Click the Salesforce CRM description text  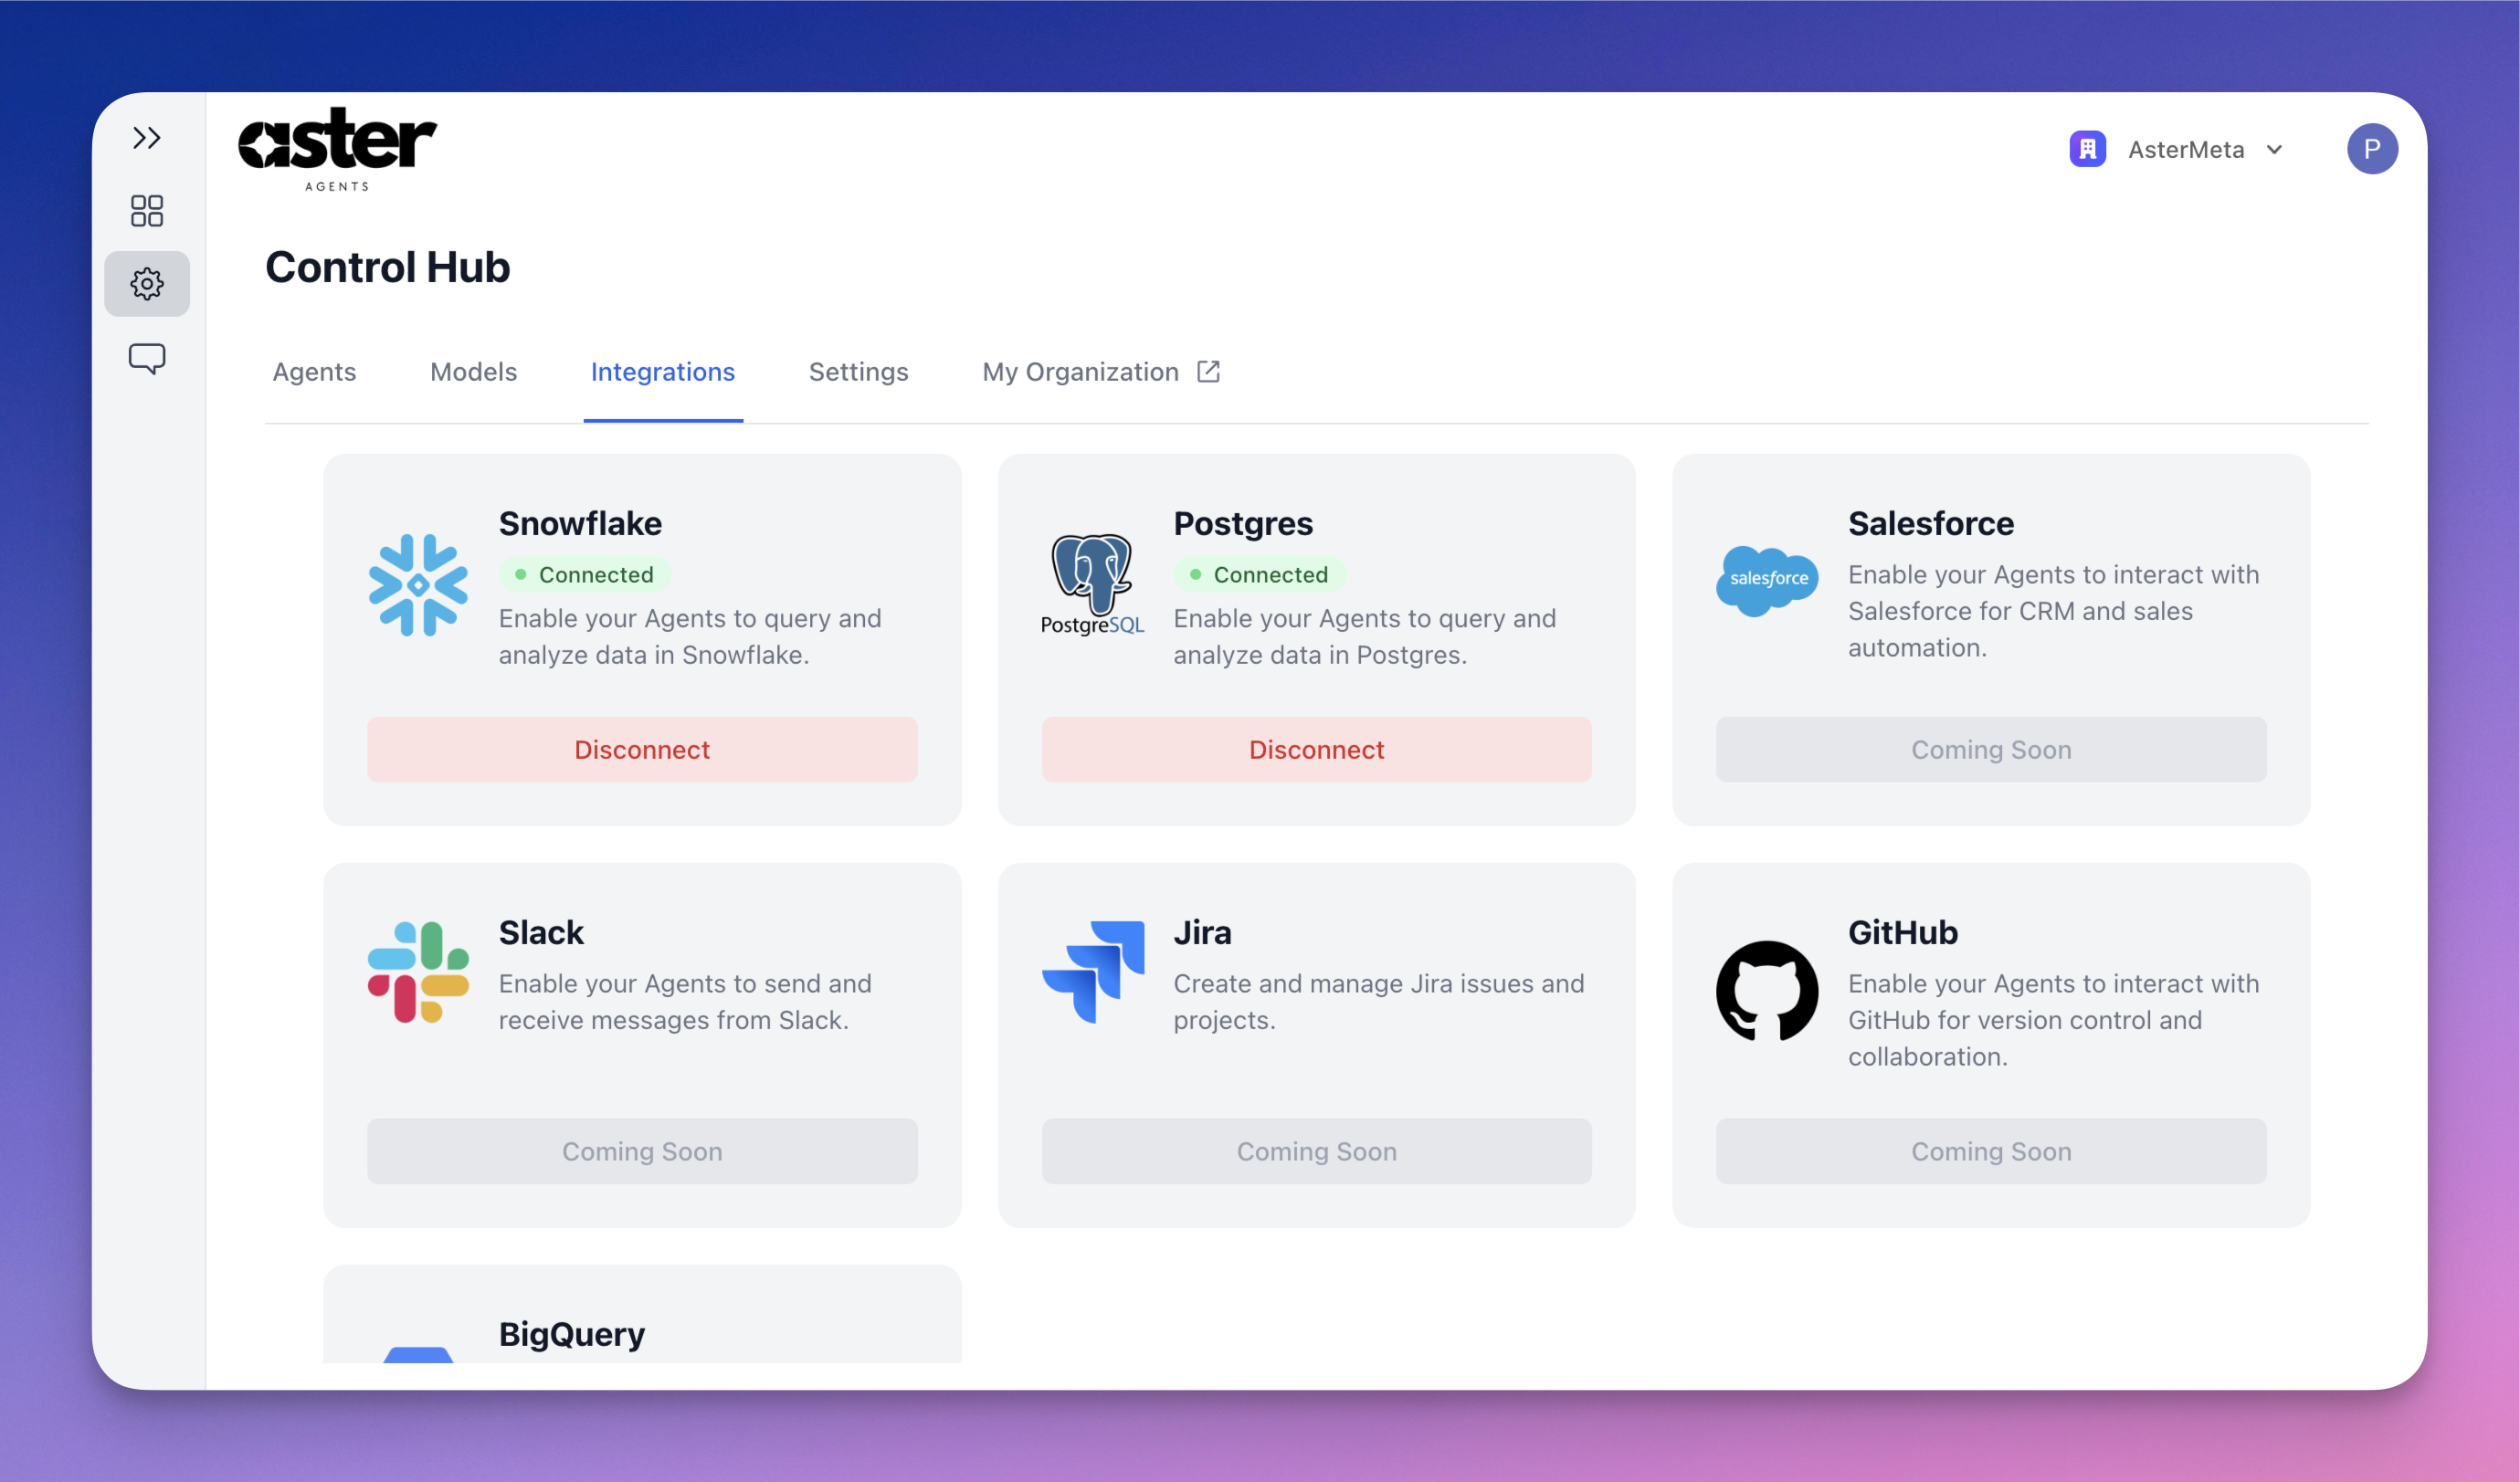tap(2053, 611)
